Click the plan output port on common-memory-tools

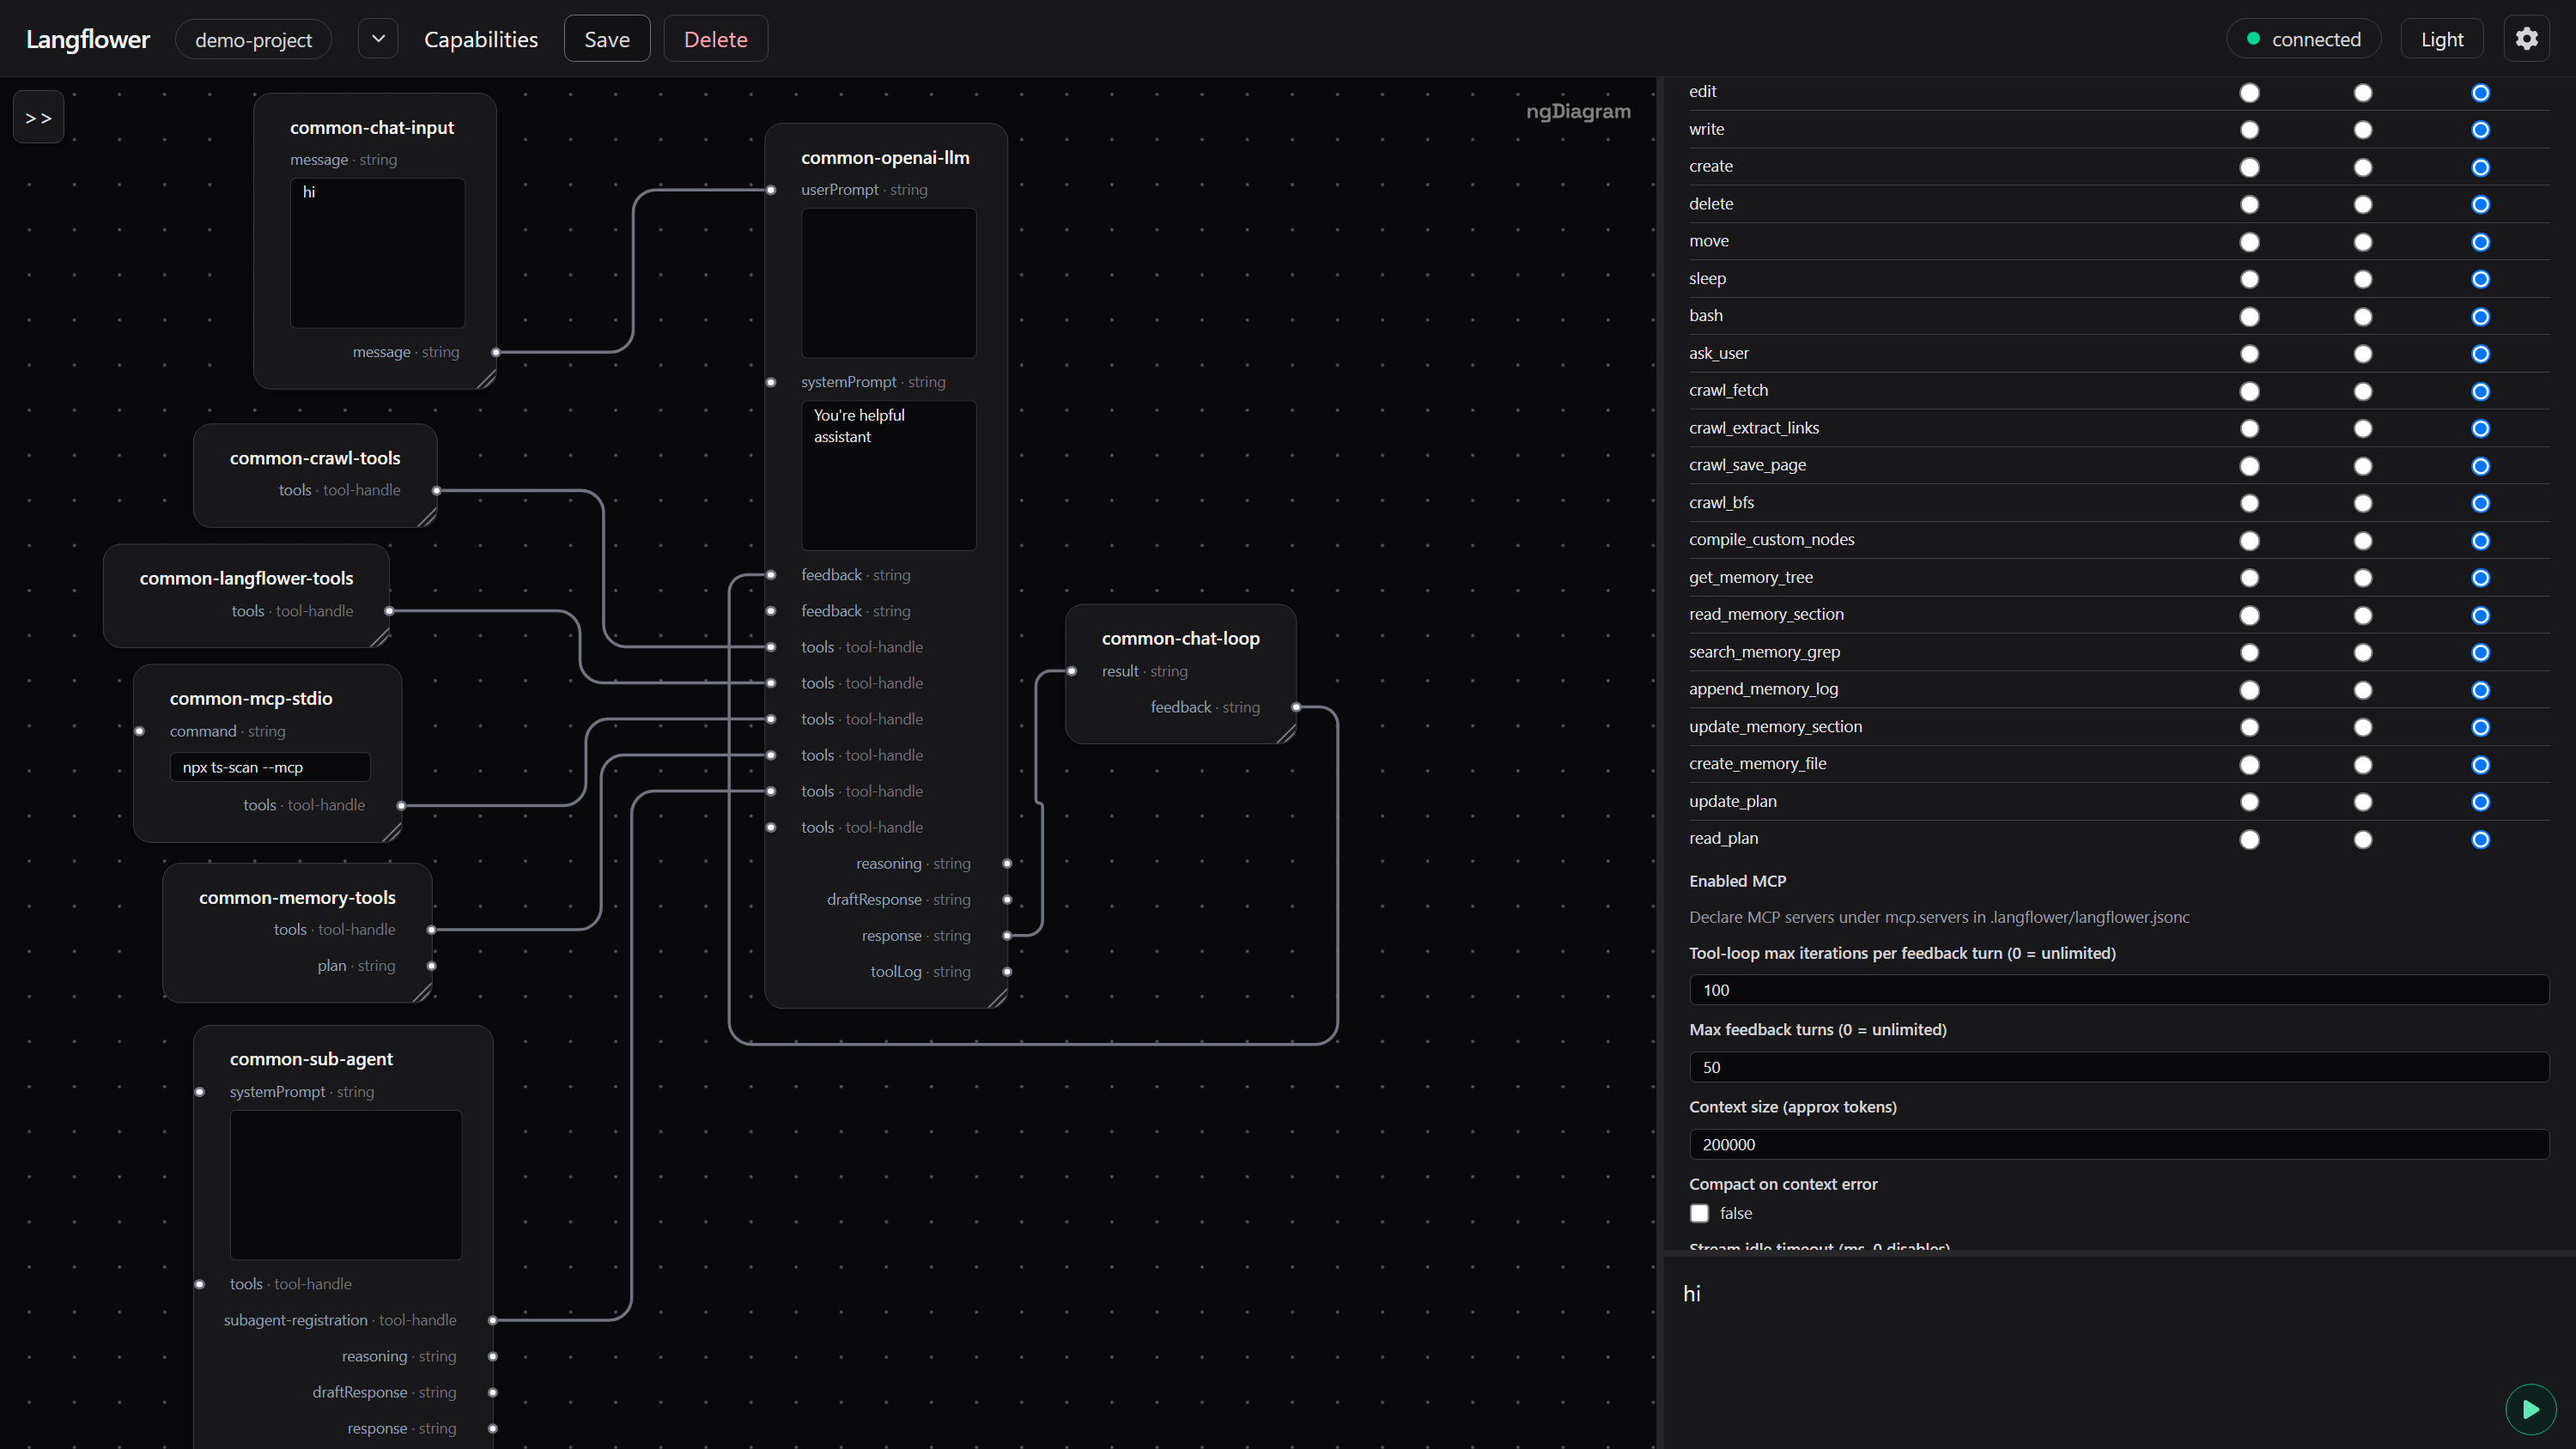432,966
